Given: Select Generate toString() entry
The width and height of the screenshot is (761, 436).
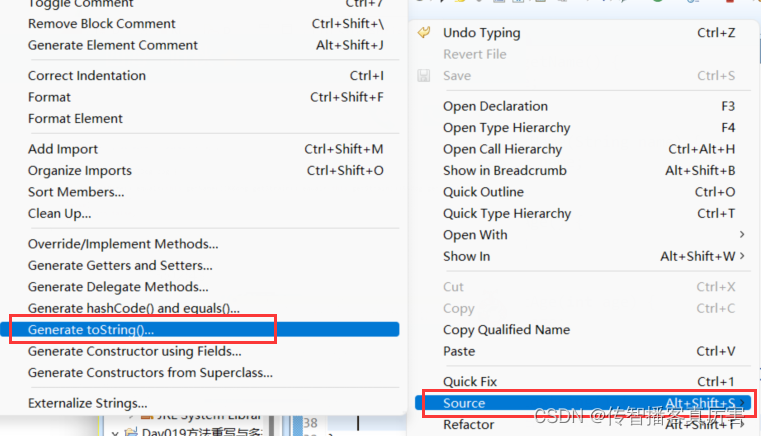Looking at the screenshot, I should pos(199,329).
